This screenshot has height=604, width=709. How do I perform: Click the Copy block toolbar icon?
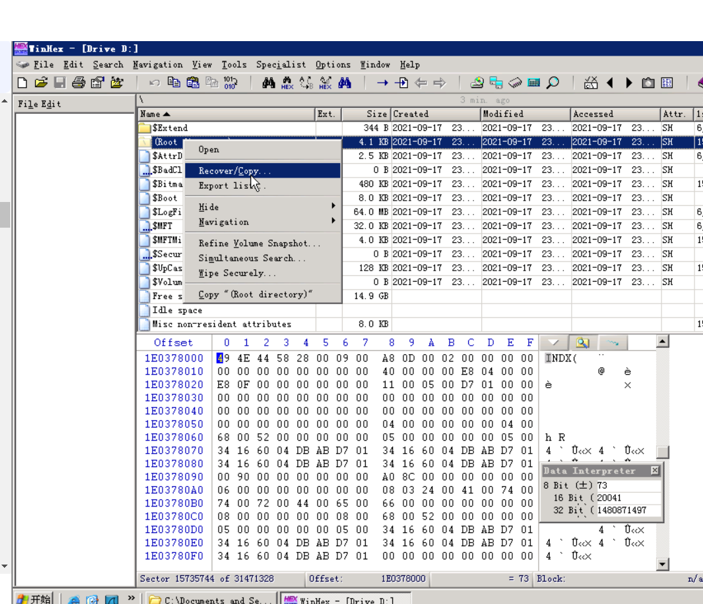[x=174, y=83]
